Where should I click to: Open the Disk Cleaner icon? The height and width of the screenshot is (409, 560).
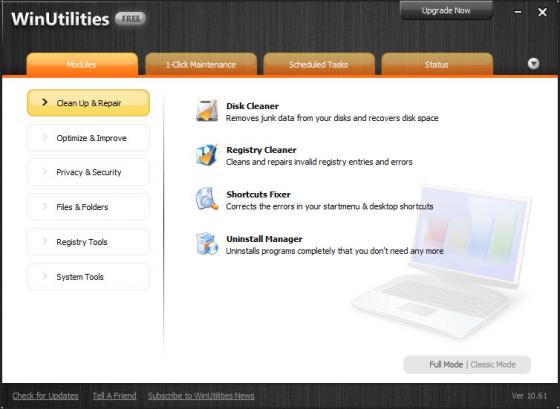[x=207, y=111]
